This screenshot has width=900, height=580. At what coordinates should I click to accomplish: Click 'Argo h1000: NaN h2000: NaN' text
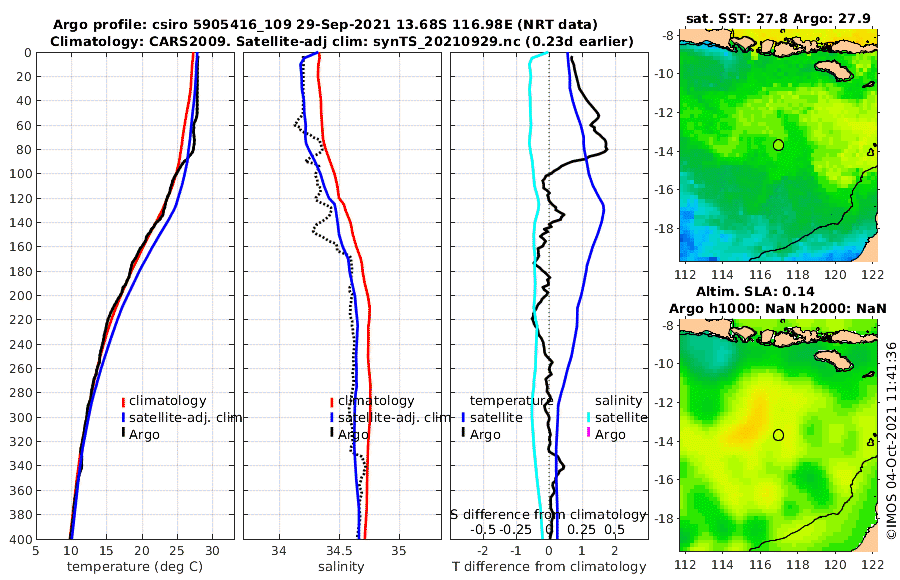tap(778, 308)
